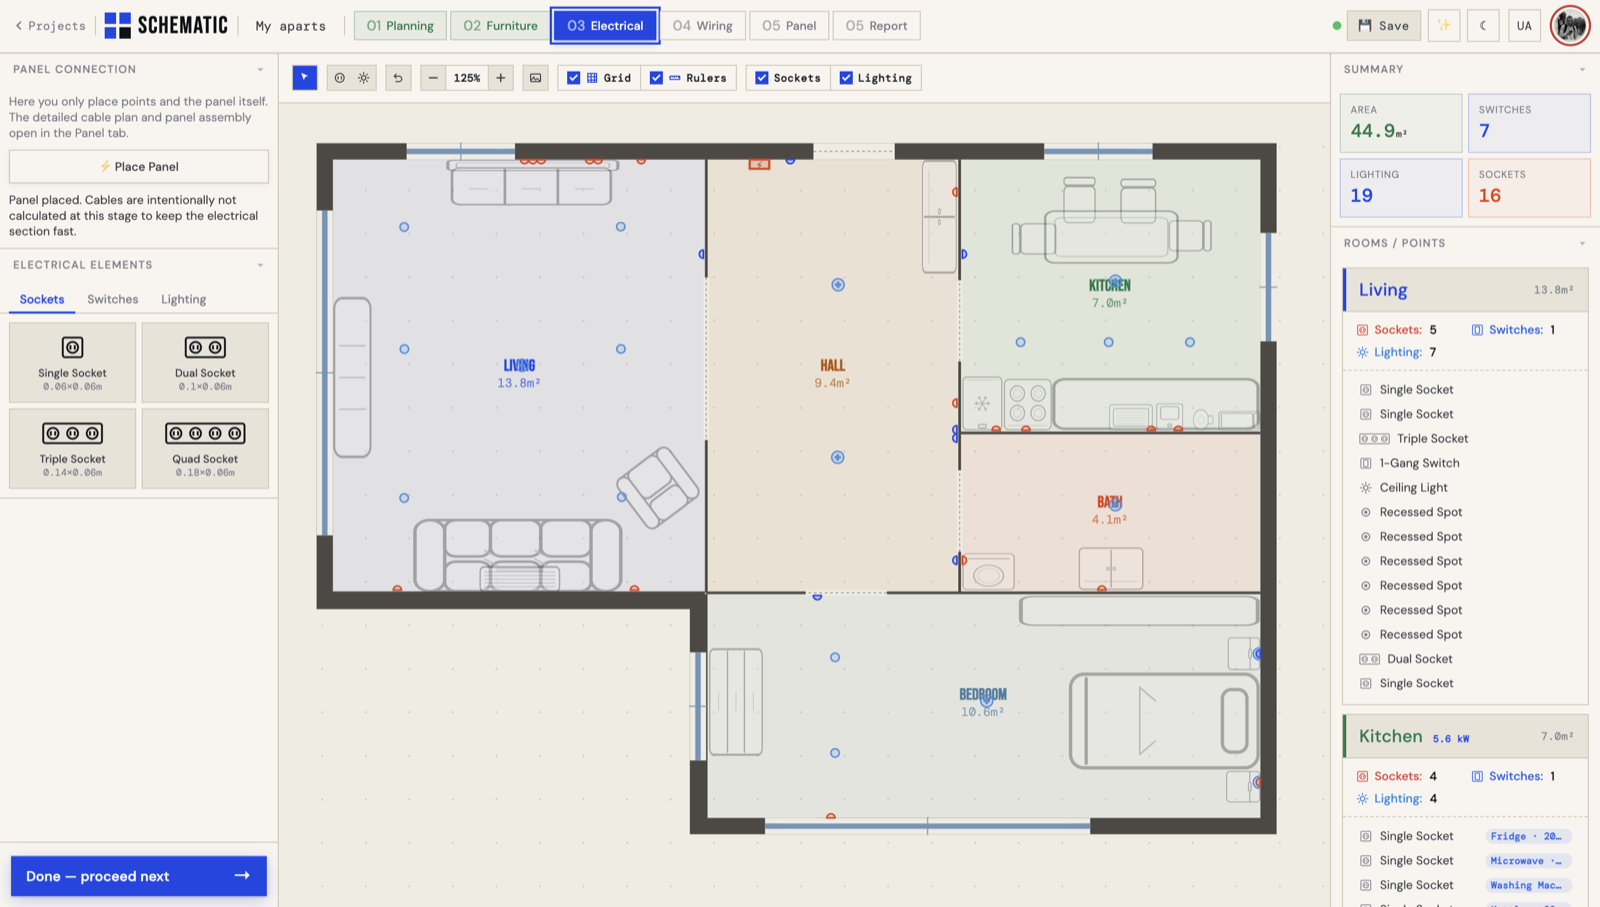Image resolution: width=1600 pixels, height=907 pixels.
Task: Click the Place Panel button
Action: pyautogui.click(x=139, y=167)
